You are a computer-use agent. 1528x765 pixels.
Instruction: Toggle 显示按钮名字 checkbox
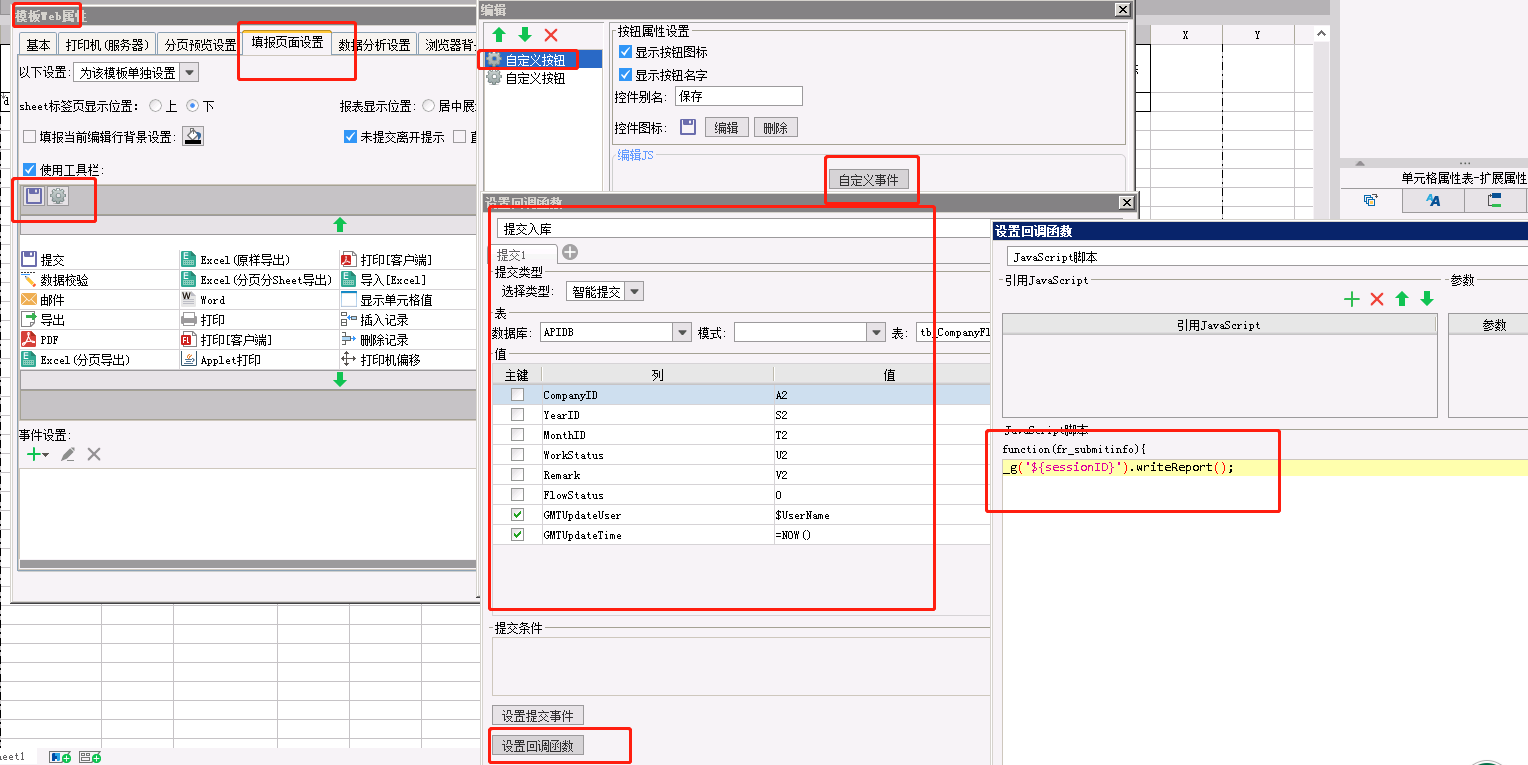click(625, 75)
